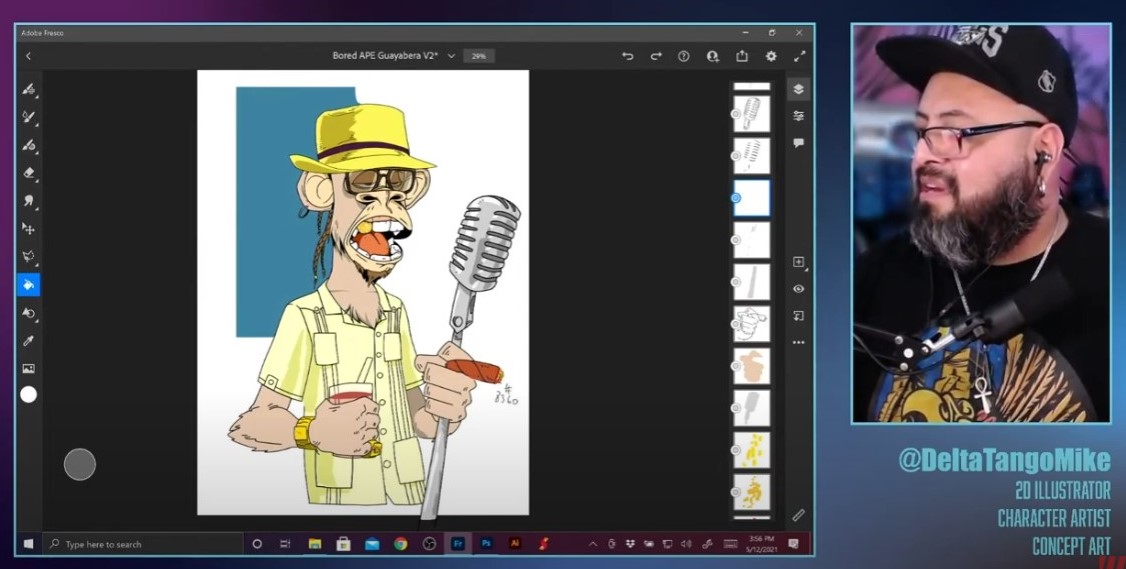Switch to Photoshop on the taskbar
The width and height of the screenshot is (1126, 569).
click(486, 544)
